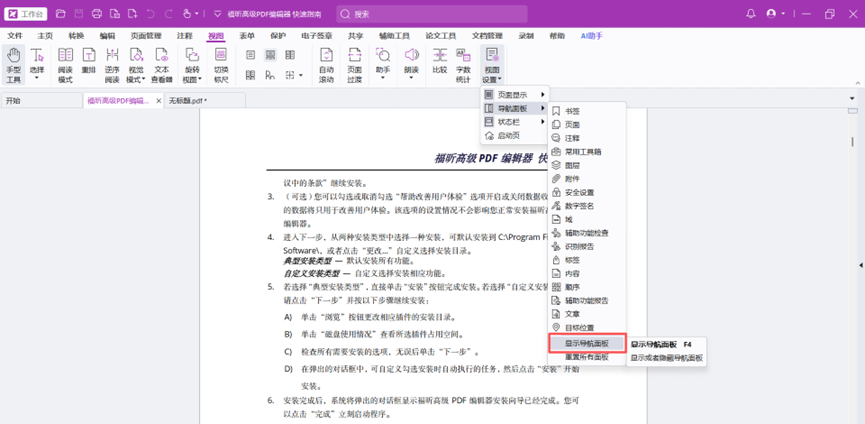Expand the 视图设置 dropdown
This screenshot has width=865, height=424.
click(491, 66)
